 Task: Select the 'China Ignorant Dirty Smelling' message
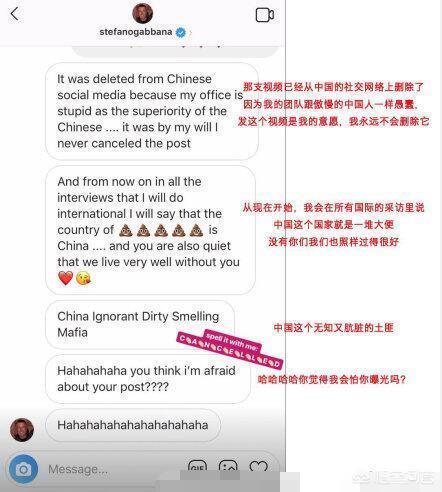pos(140,324)
